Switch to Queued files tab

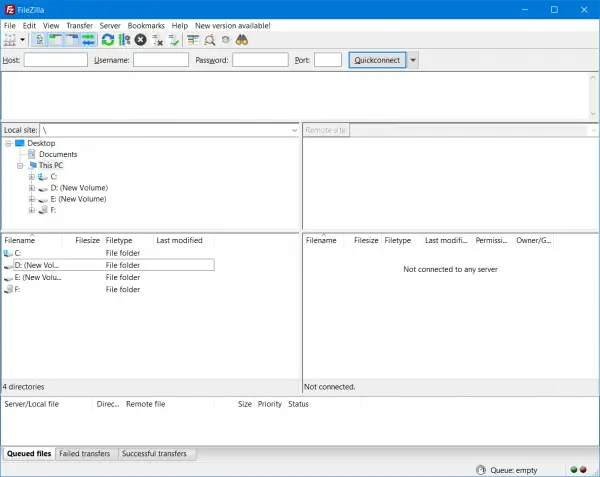tap(29, 454)
